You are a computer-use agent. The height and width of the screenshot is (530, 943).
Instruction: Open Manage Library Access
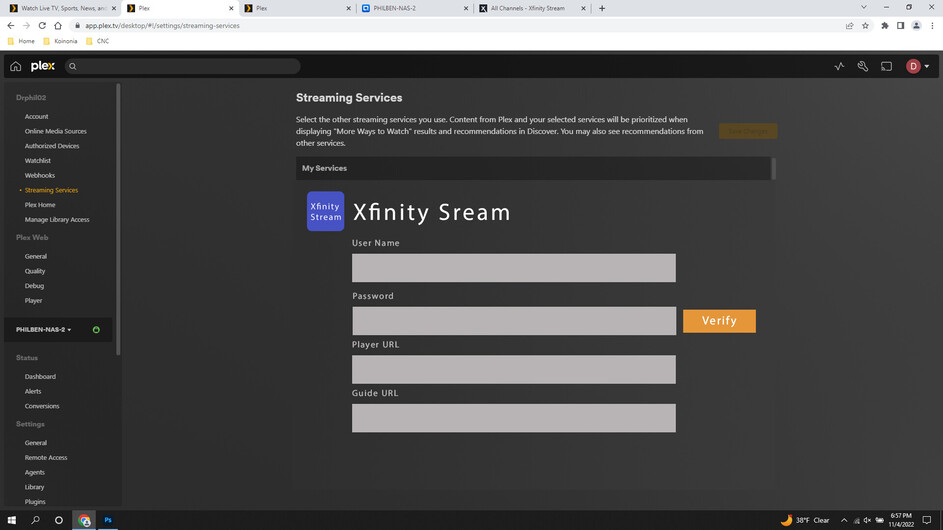point(57,220)
